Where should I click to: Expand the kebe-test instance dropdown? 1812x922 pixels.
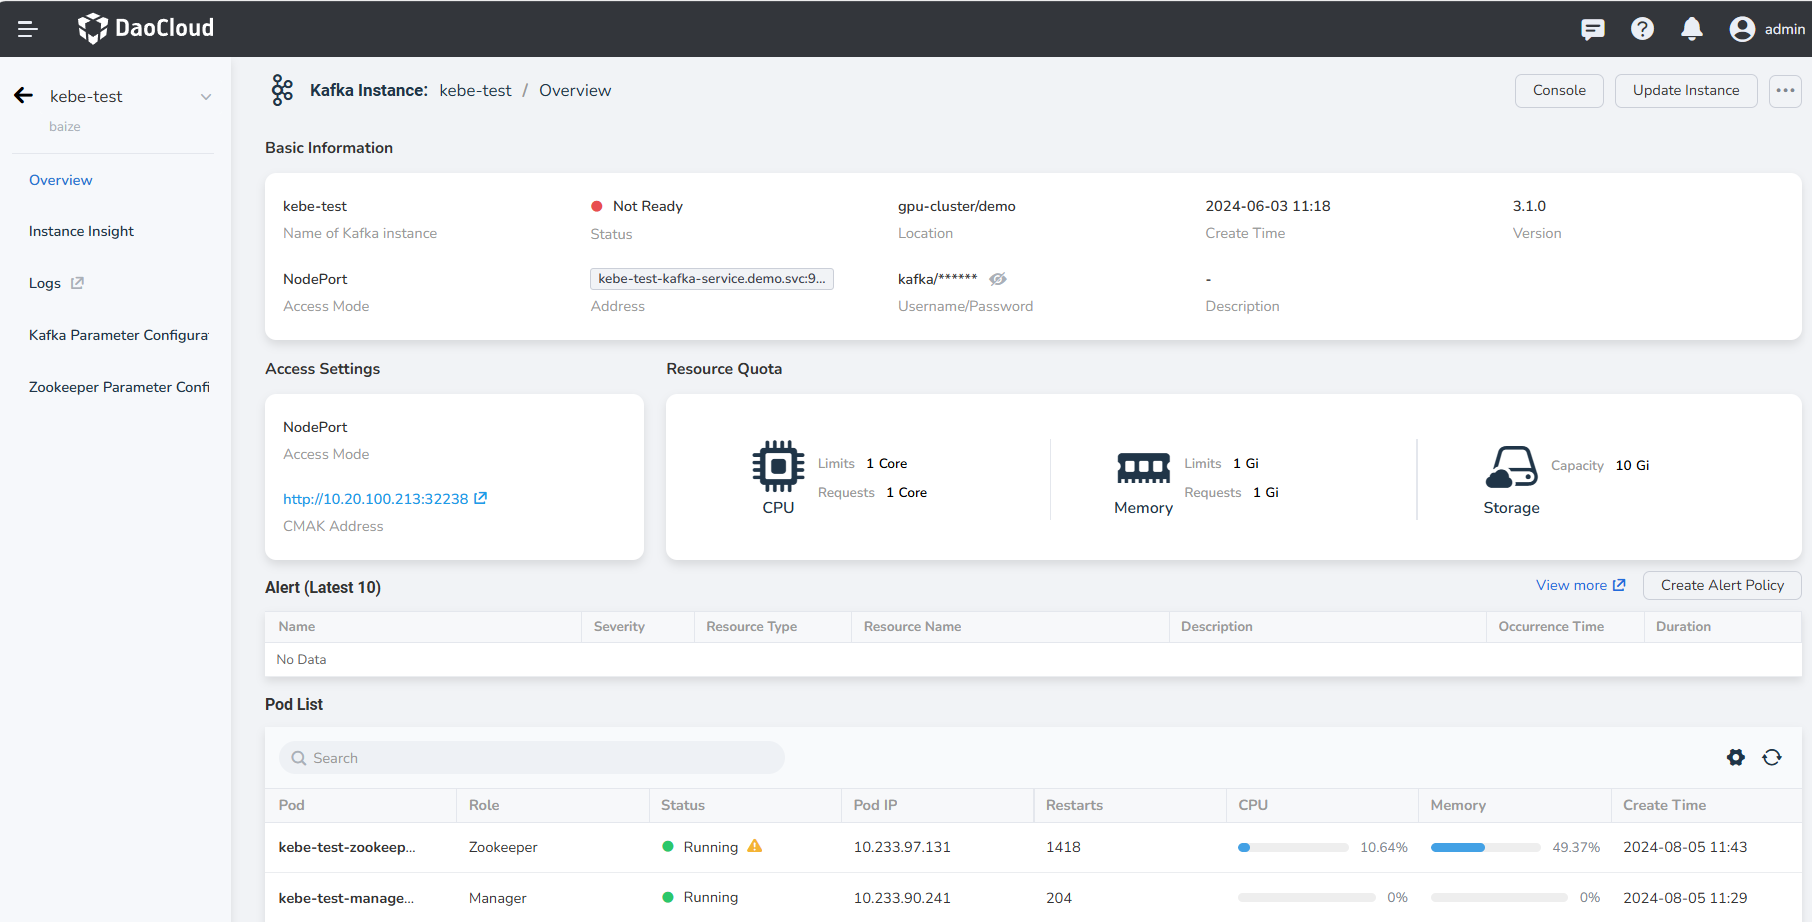[206, 97]
